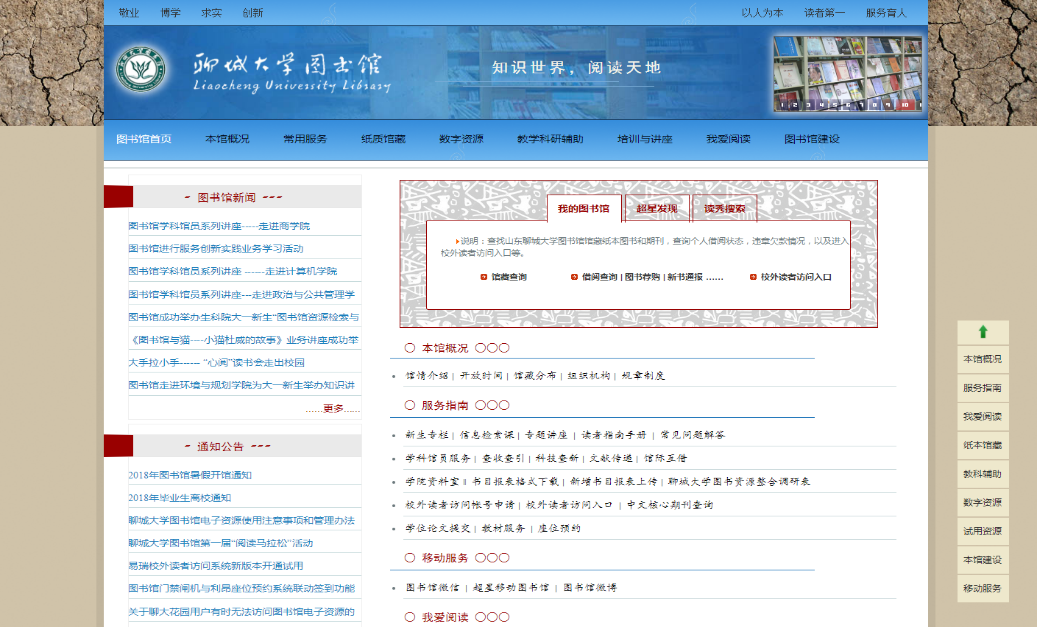Click 我爱阅读 in the floating side panel
This screenshot has height=627, width=1037.
983,417
